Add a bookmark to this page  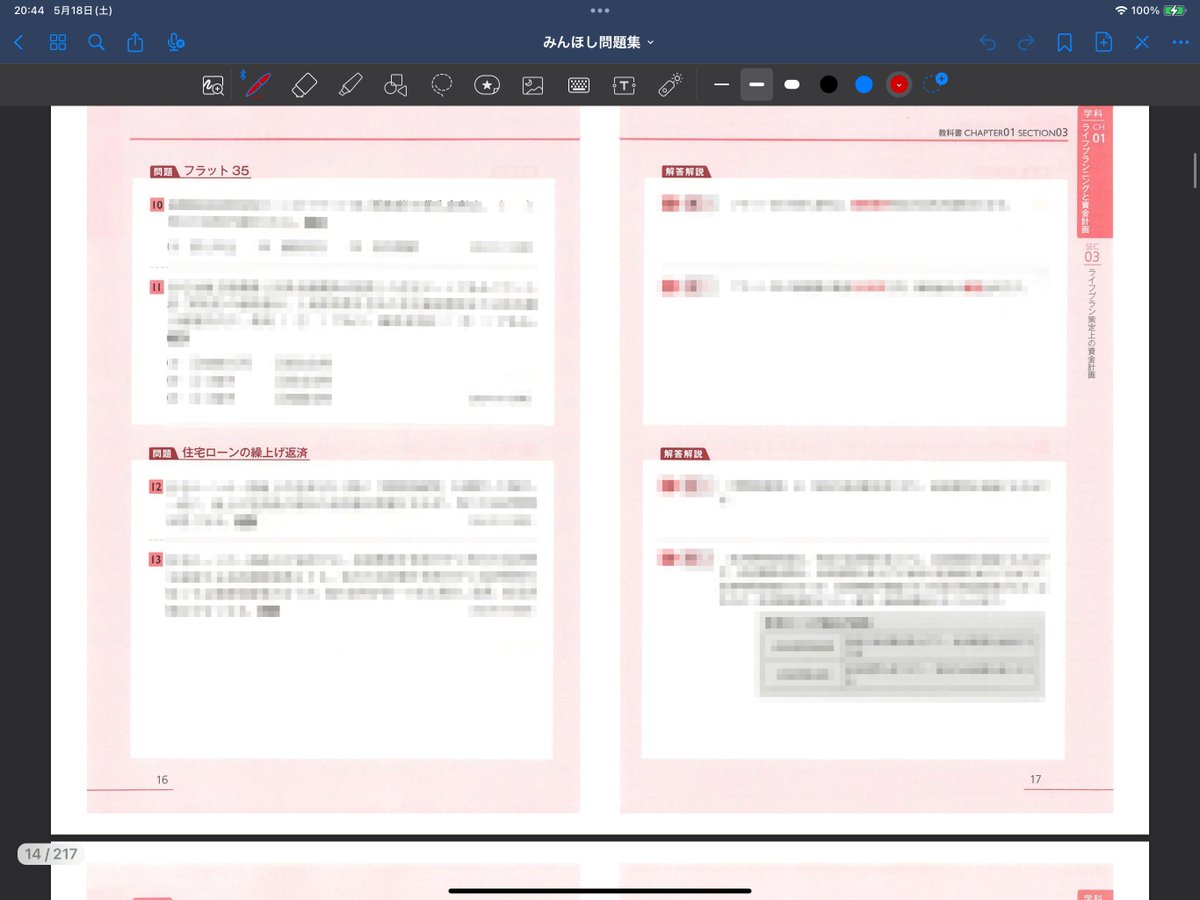coord(1064,42)
